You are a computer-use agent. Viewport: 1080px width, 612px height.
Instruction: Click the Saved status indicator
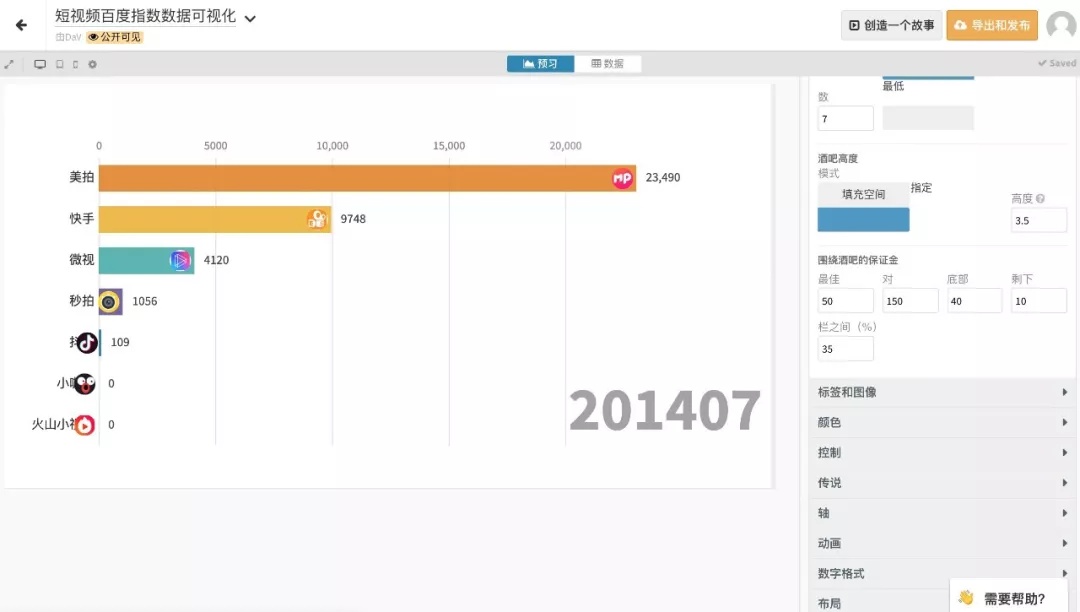click(1057, 63)
